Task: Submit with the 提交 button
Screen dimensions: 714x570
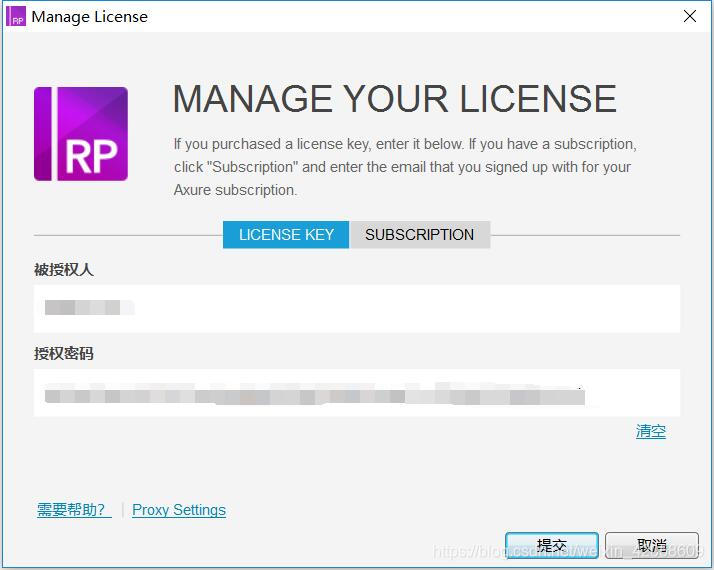Action: [x=552, y=545]
